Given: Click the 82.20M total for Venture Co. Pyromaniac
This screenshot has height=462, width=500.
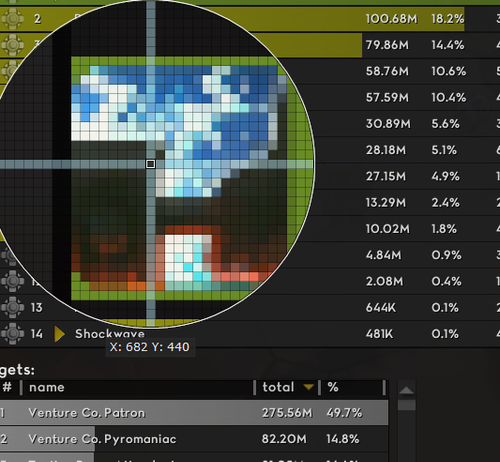Looking at the screenshot, I should tap(284, 439).
